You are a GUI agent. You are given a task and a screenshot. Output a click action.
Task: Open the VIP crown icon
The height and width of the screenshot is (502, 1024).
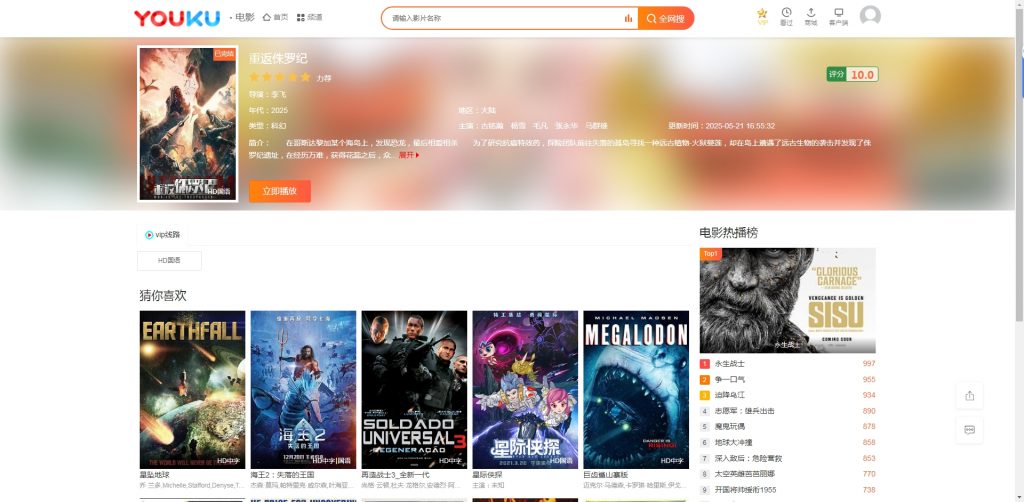[762, 13]
